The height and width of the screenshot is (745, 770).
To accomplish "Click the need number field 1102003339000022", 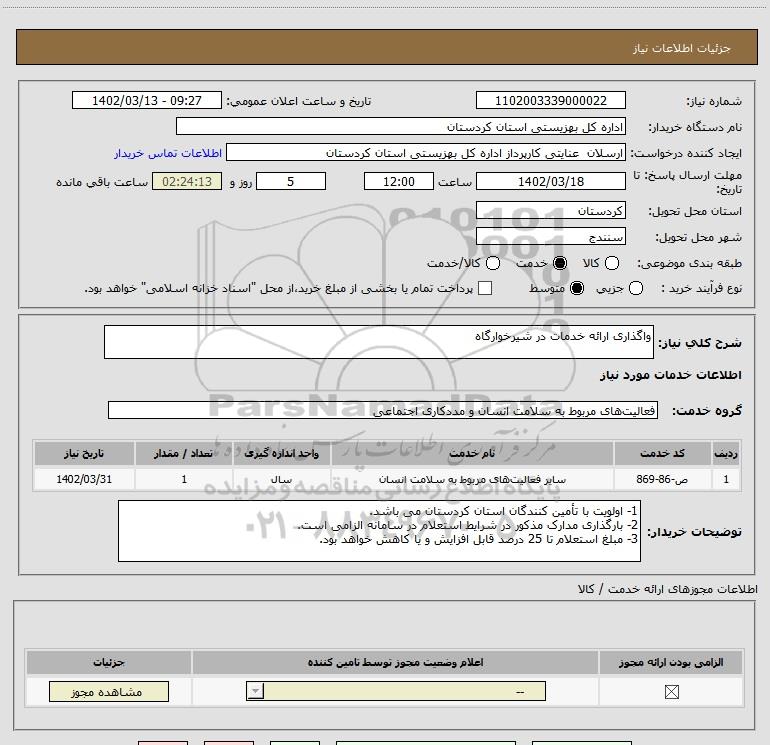I will (x=550, y=100).
